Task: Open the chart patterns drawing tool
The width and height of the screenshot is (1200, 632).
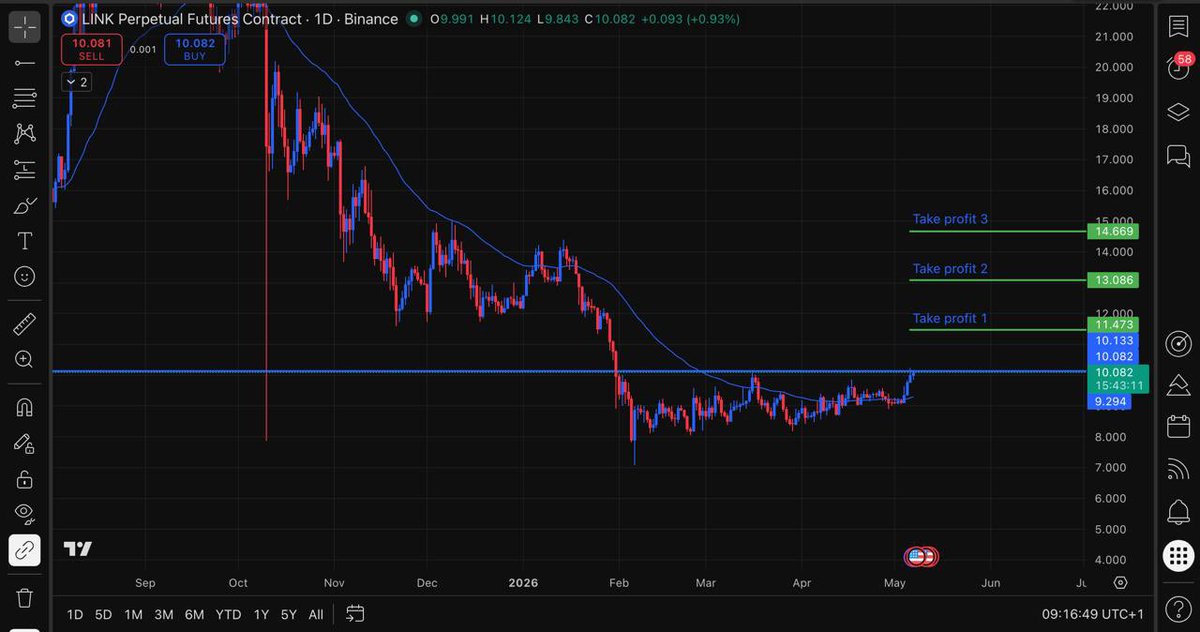Action: tap(25, 133)
